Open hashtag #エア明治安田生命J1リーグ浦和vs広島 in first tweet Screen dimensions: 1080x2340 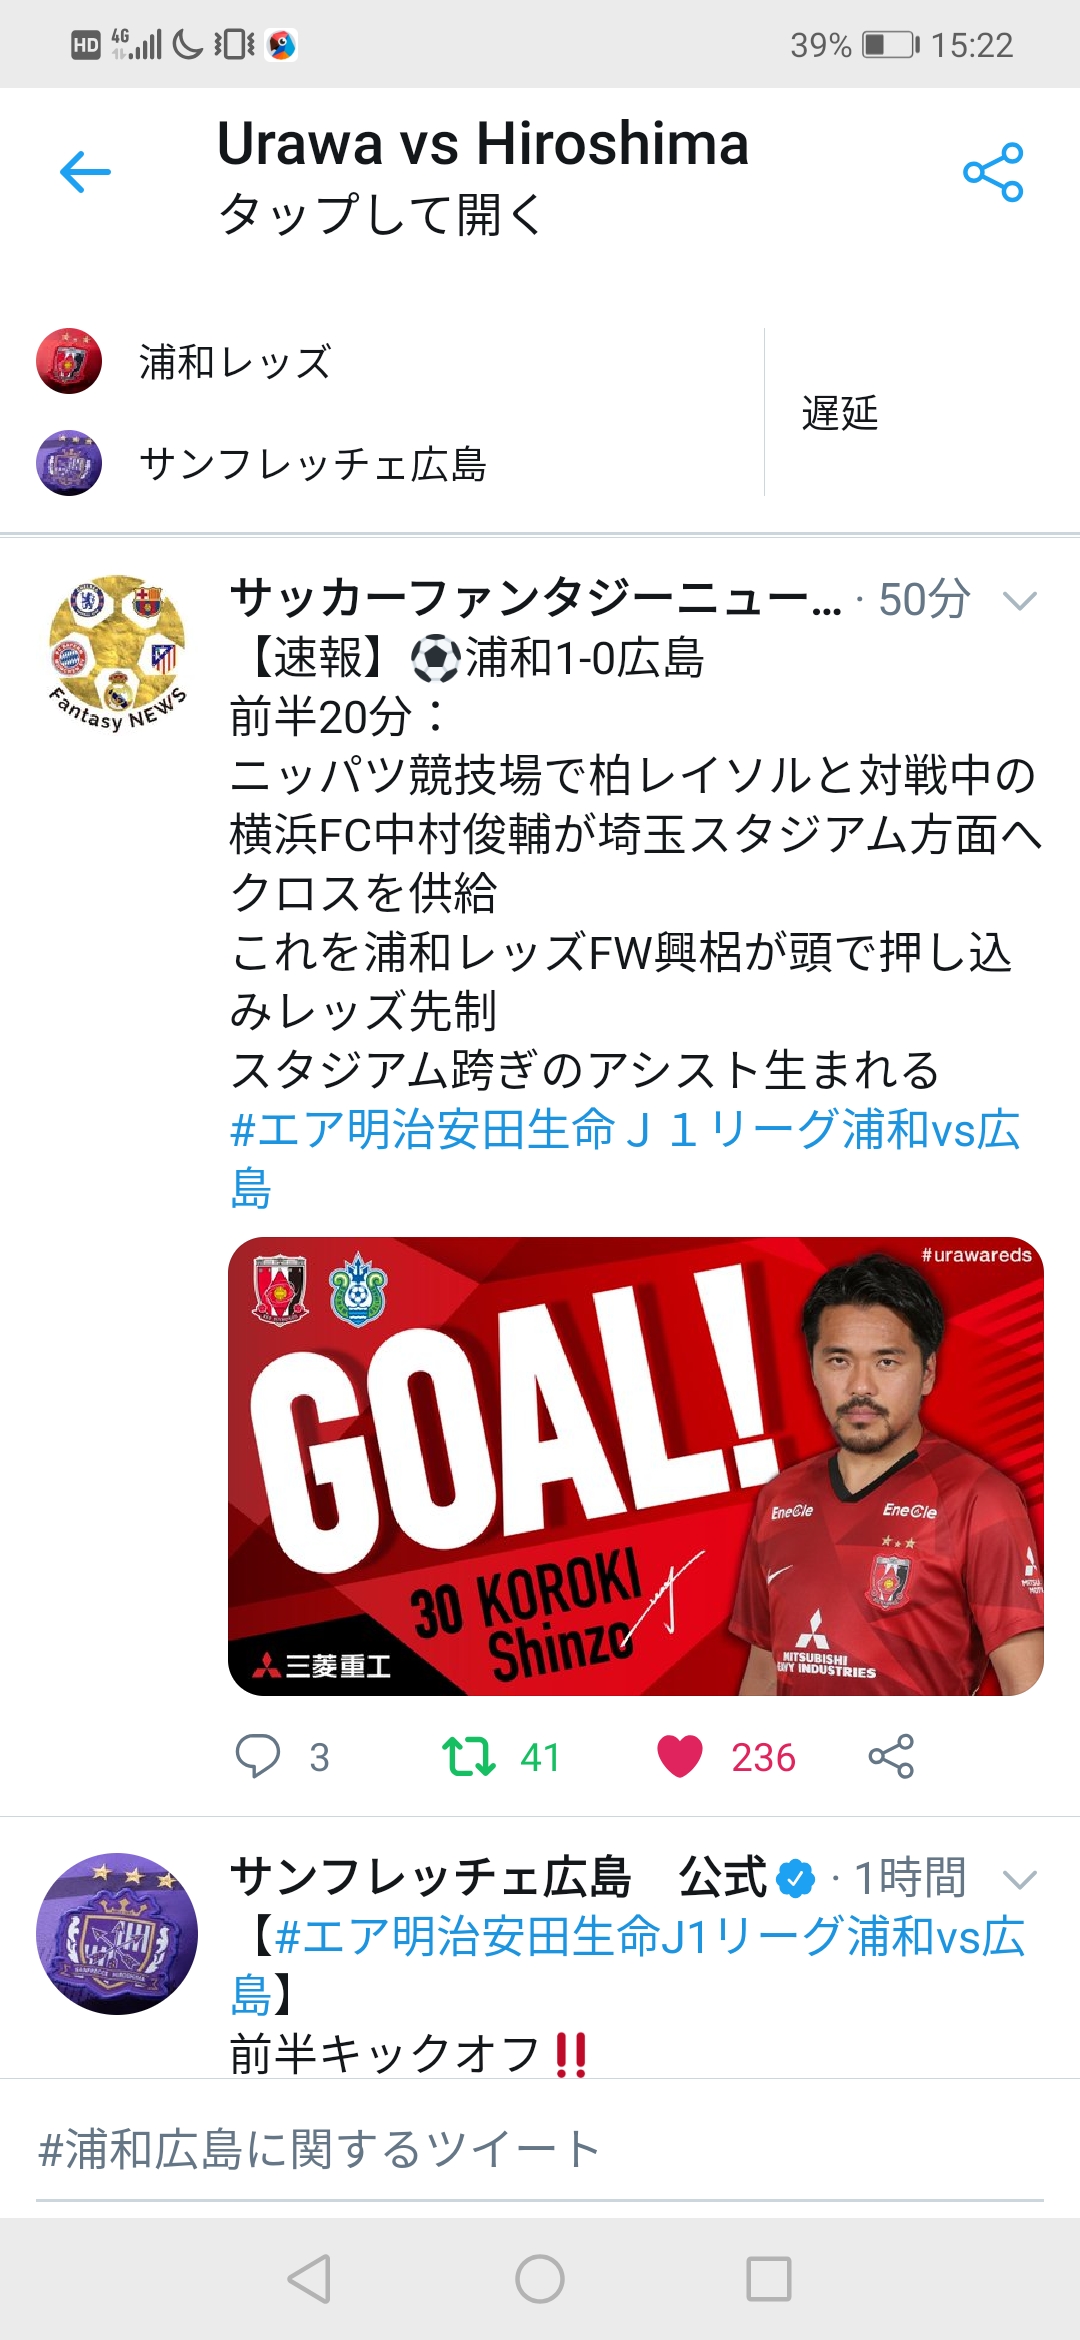[x=625, y=1158]
